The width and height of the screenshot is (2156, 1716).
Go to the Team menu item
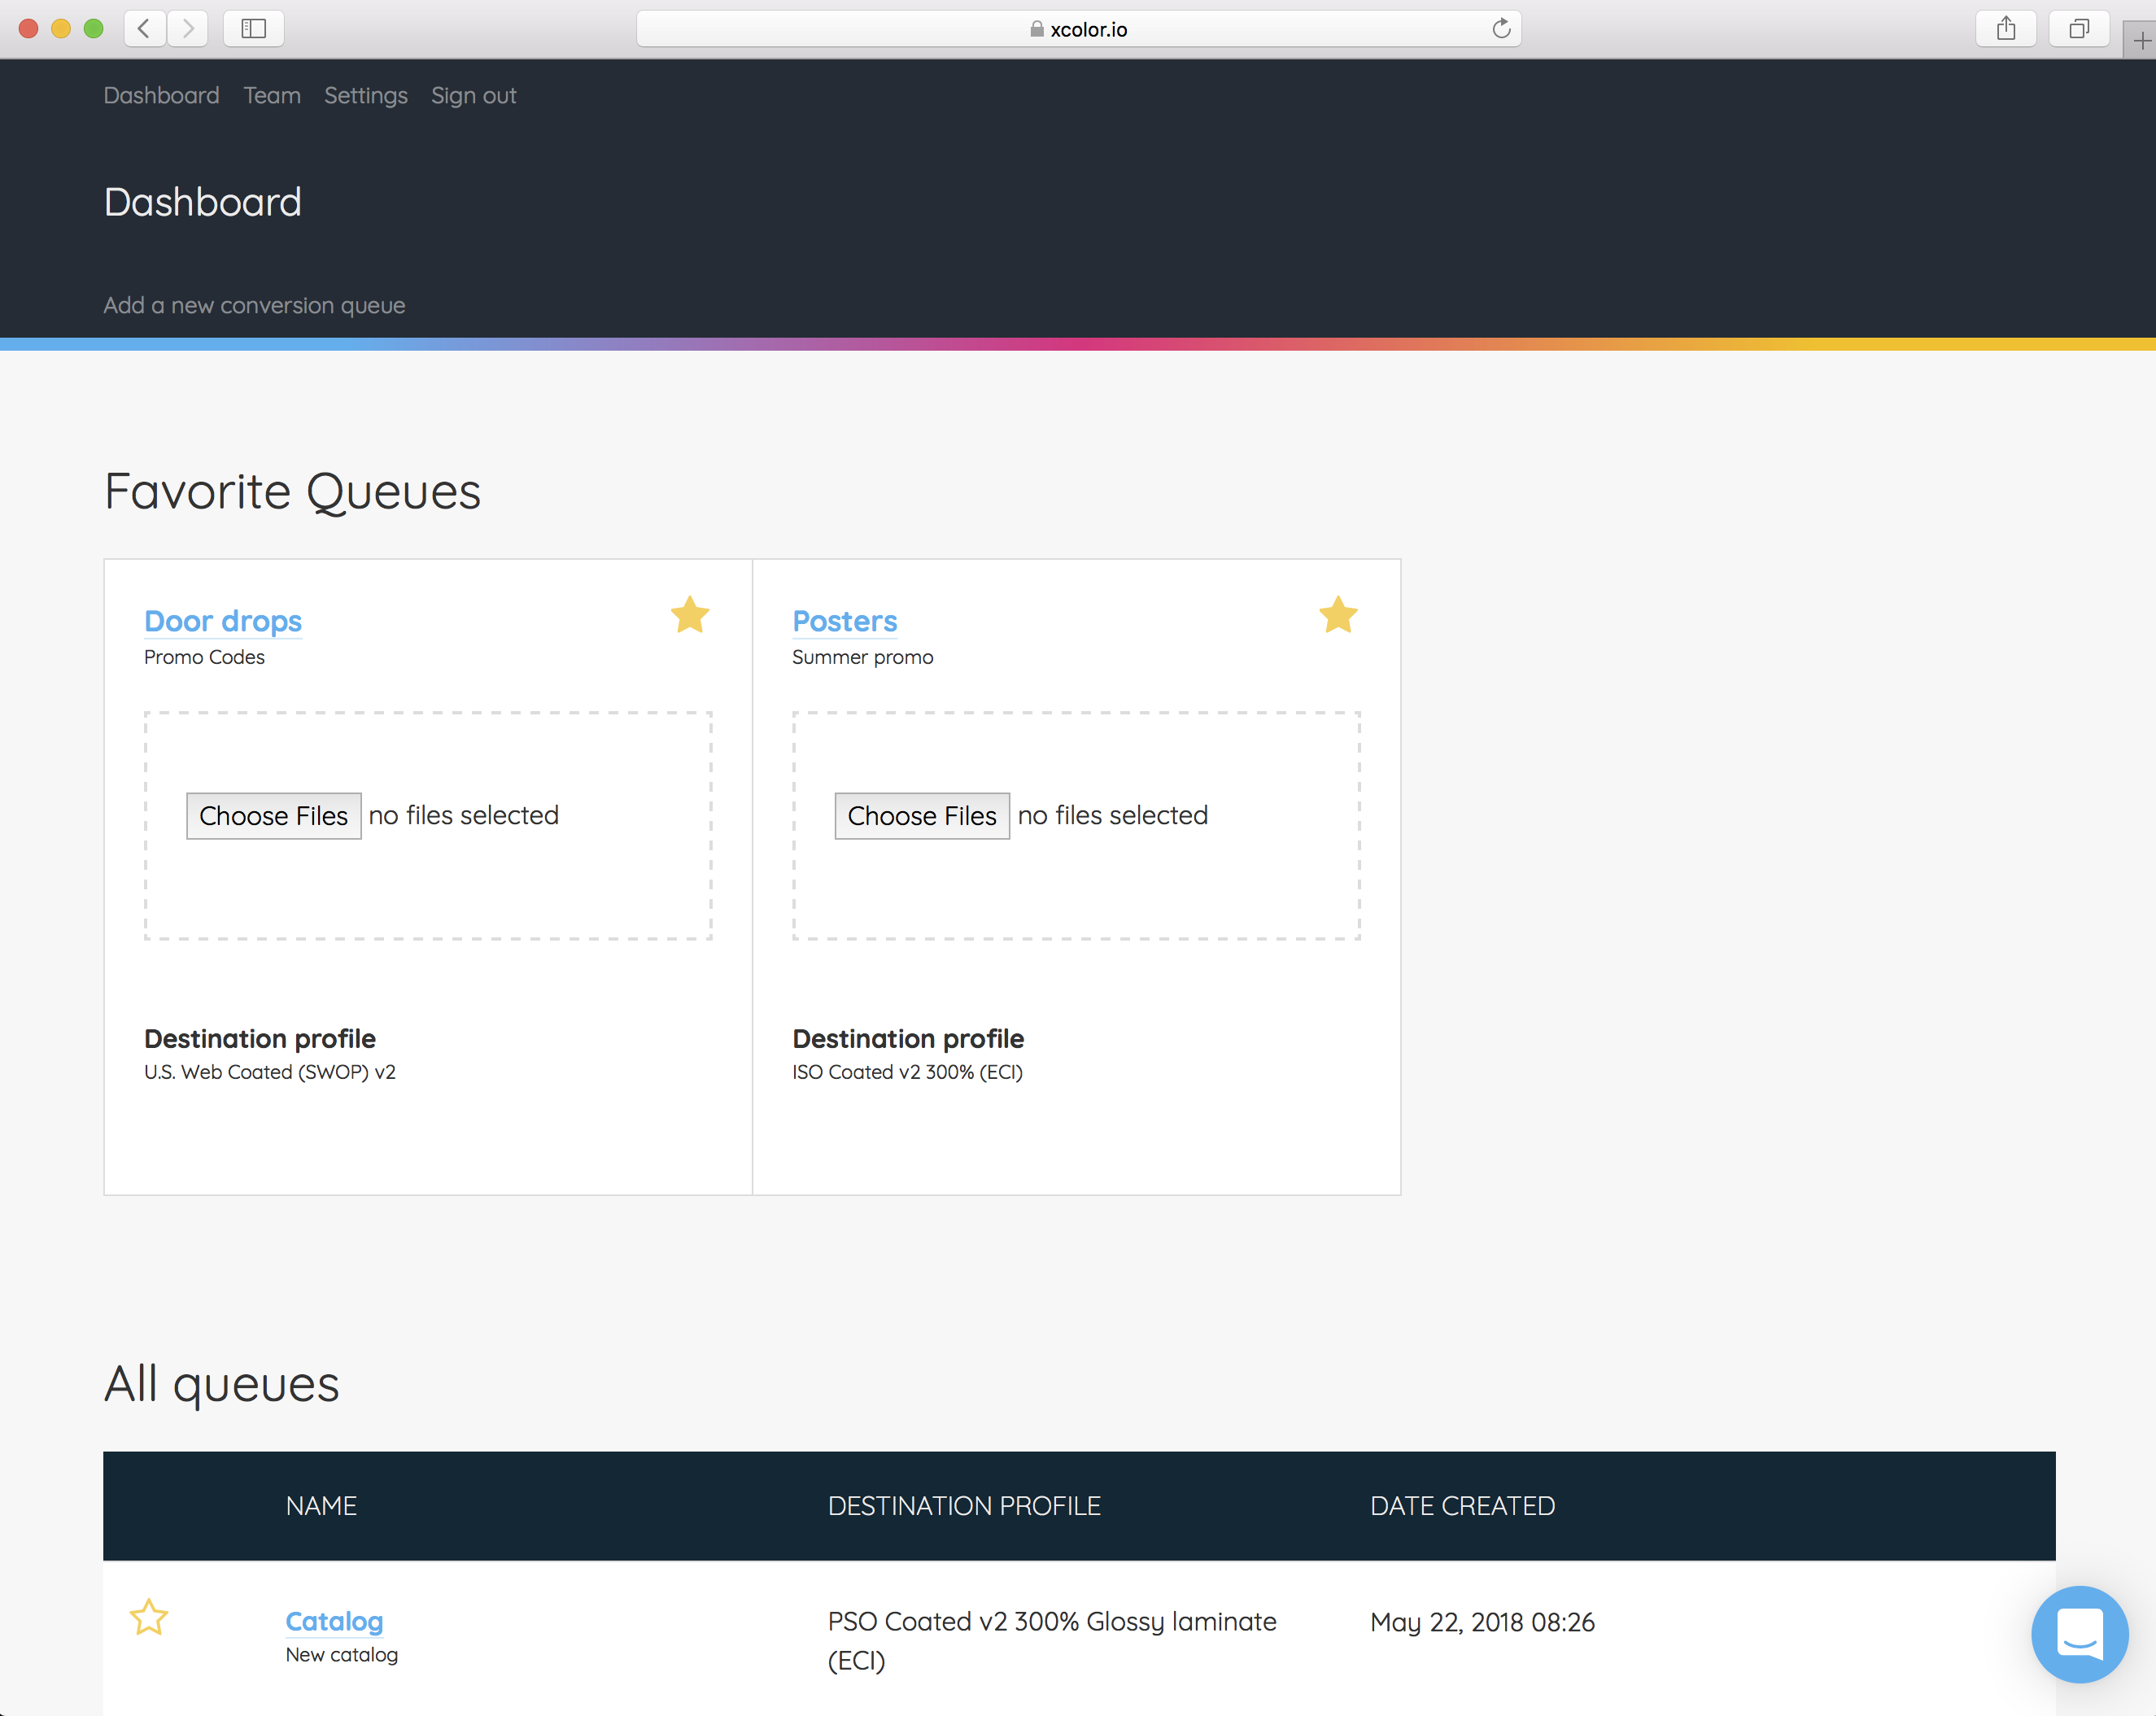tap(271, 95)
